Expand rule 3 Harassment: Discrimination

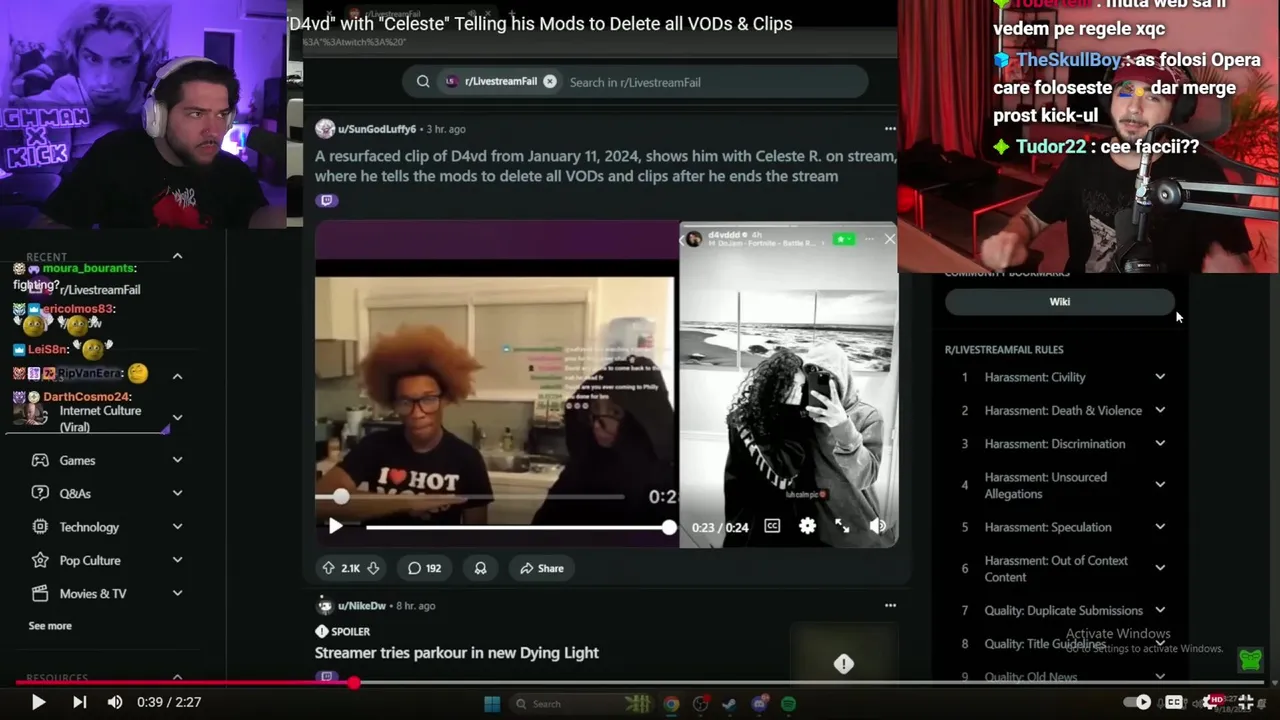pyautogui.click(x=1160, y=443)
